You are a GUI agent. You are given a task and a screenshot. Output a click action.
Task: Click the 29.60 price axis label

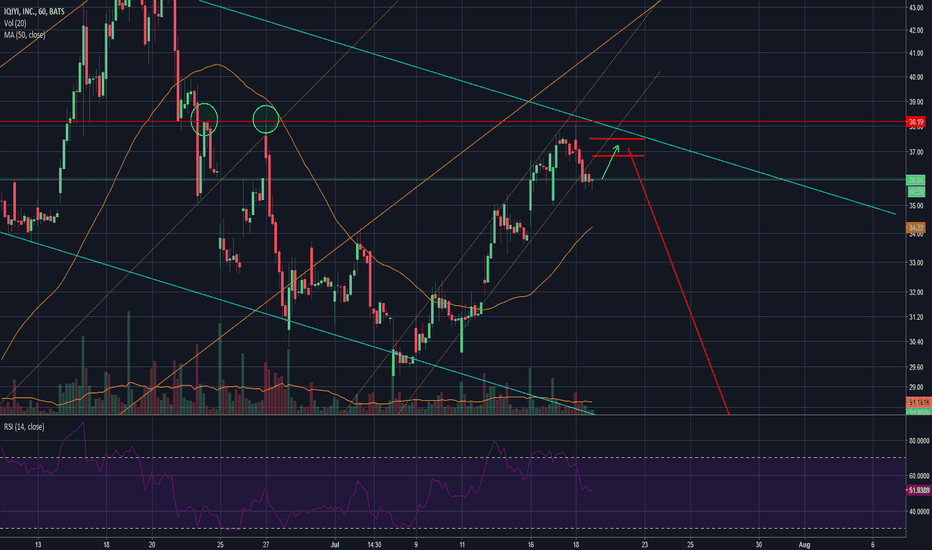tap(915, 368)
